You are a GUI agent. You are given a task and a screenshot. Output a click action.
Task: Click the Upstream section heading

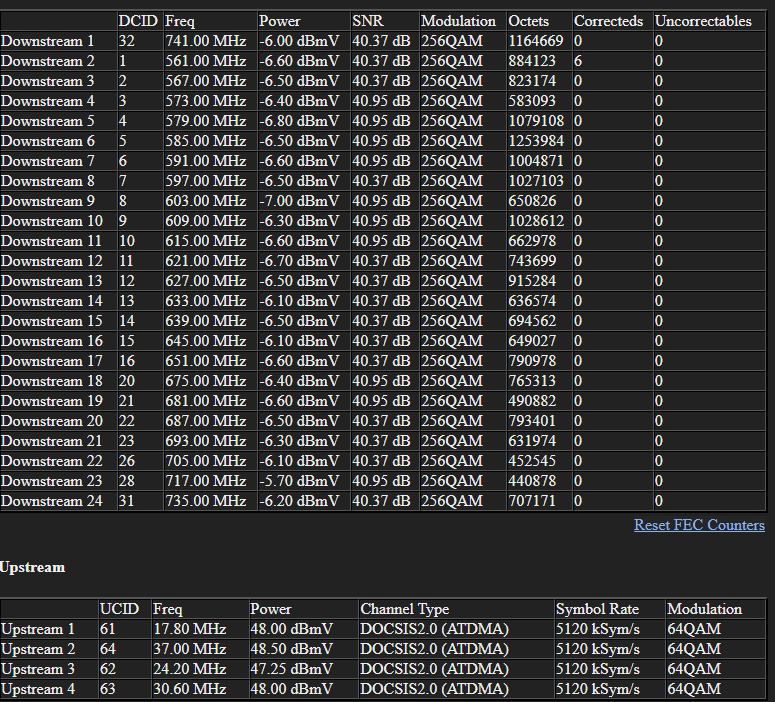coord(32,567)
